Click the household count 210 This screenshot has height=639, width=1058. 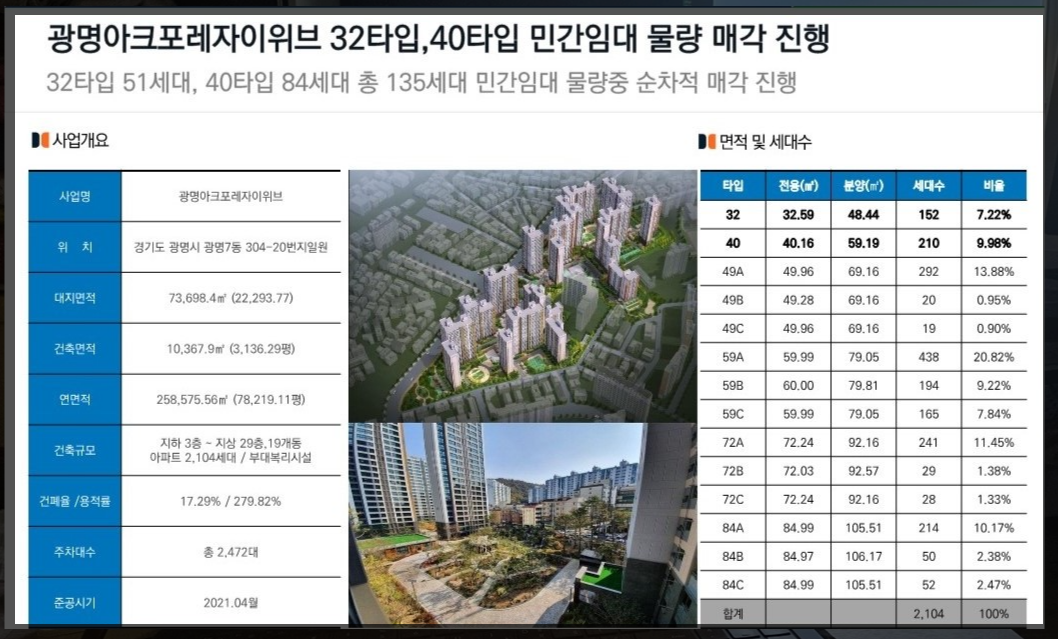929,243
